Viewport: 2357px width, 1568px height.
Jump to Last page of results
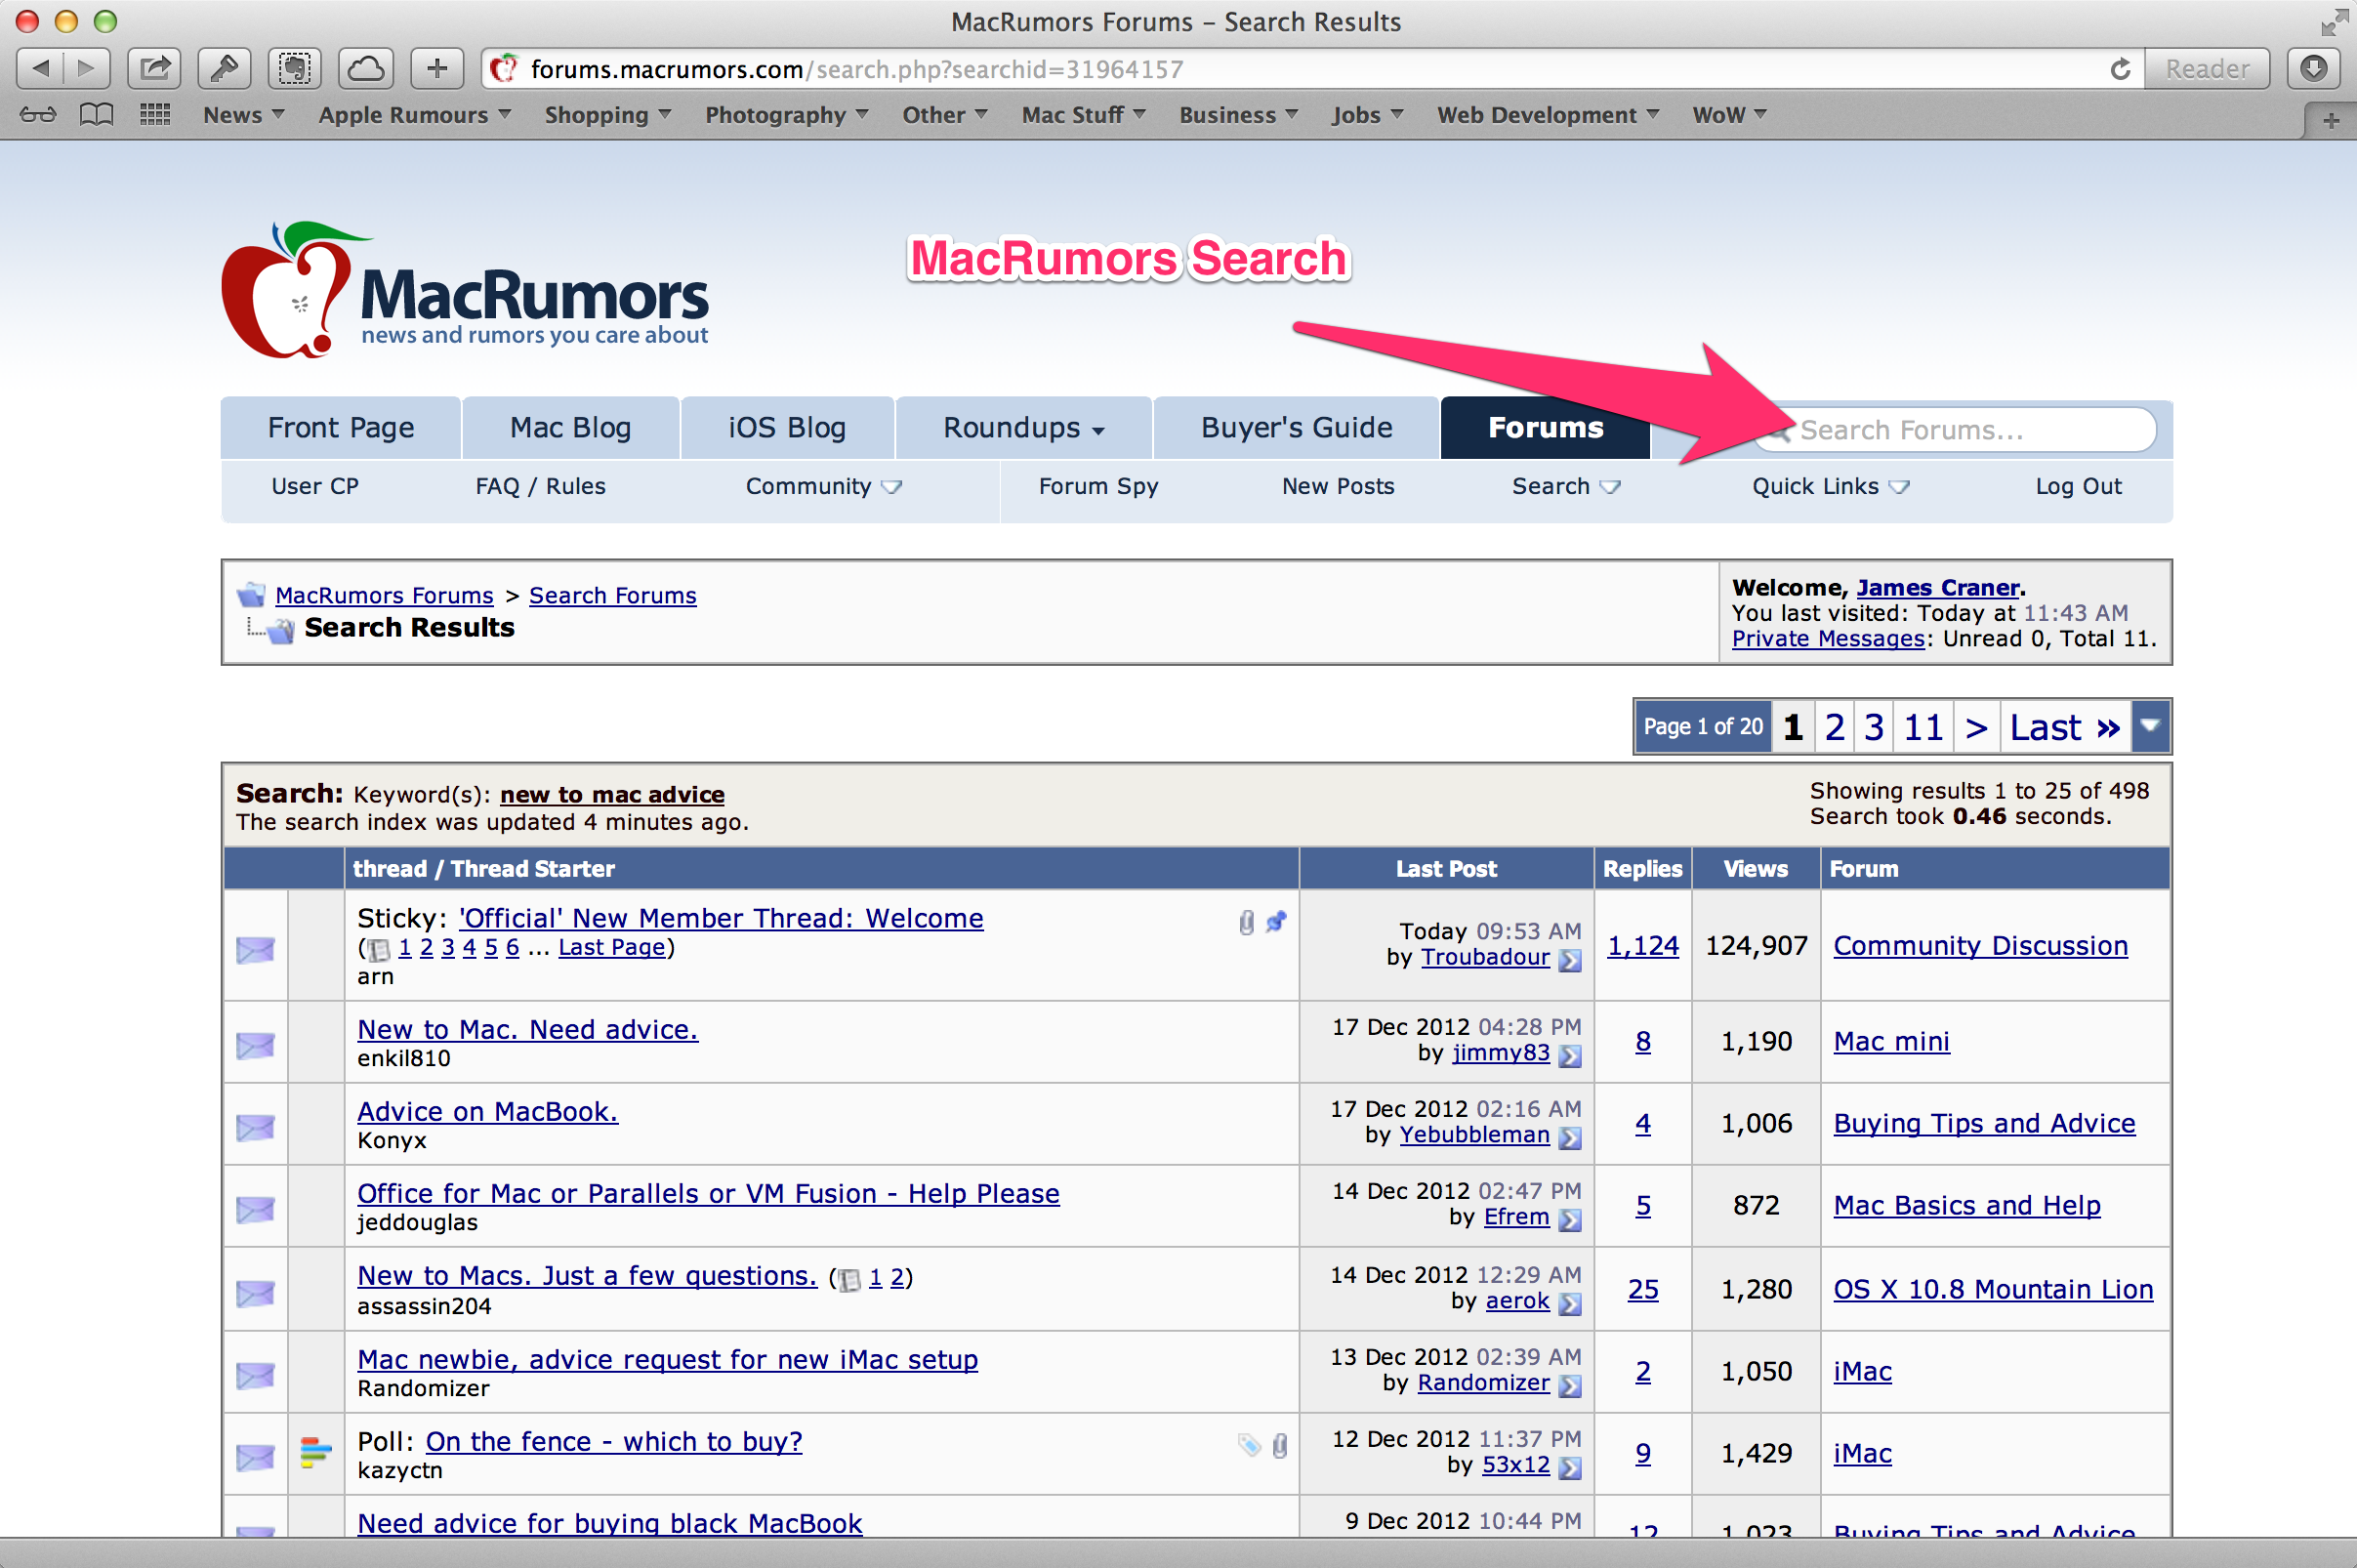tap(2064, 727)
